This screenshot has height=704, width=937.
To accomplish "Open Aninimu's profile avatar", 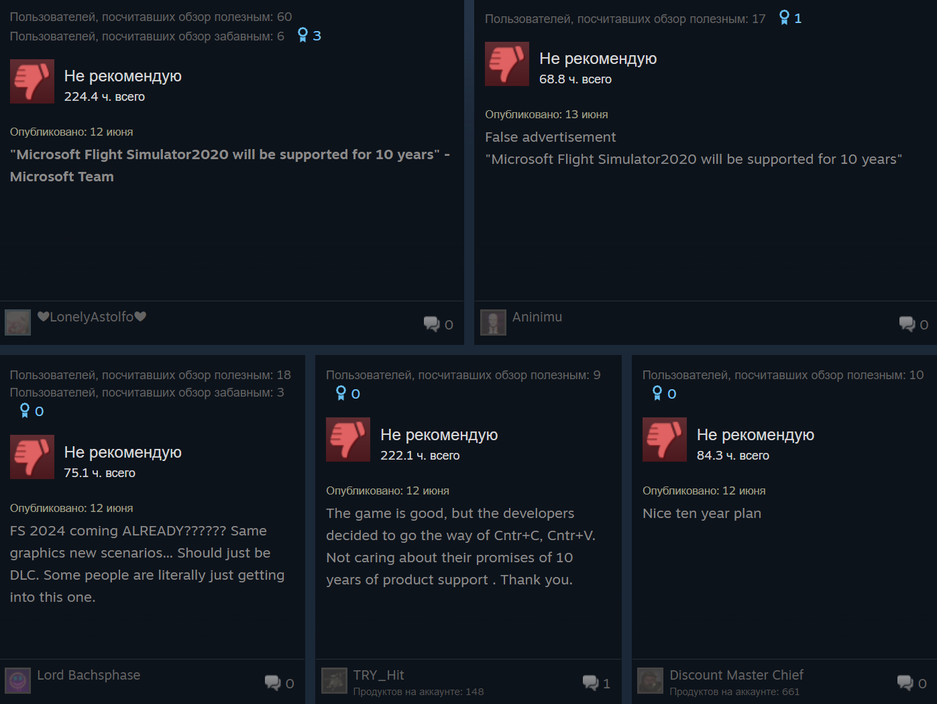I will click(x=493, y=323).
